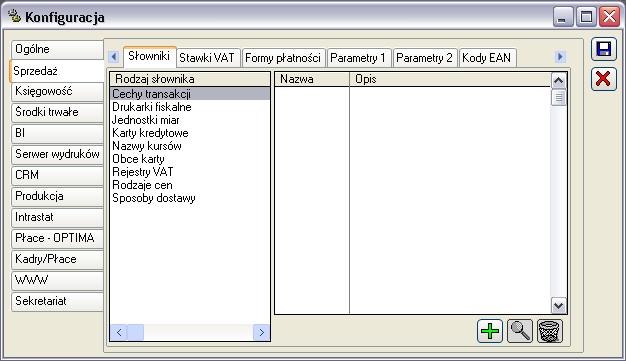Click the Nazwa column header

point(312,79)
